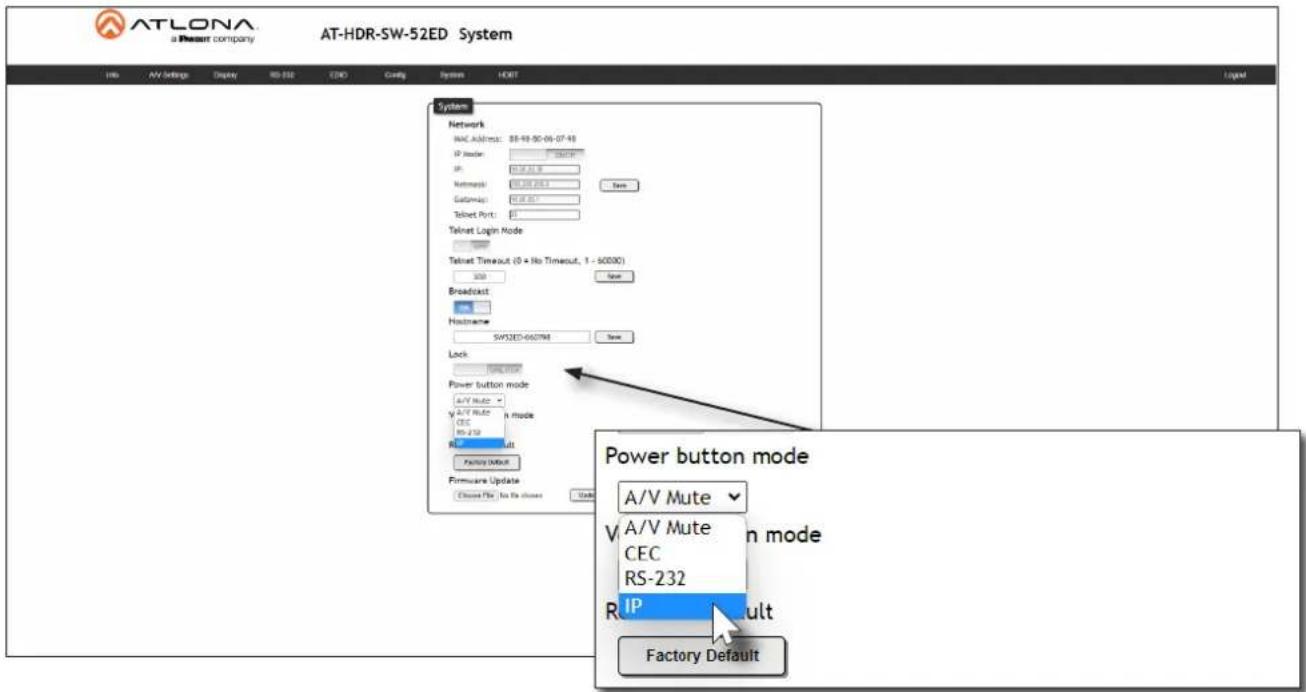Open the RS-232 menu page
Image resolution: width=1306 pixels, height=692 pixels.
281,76
